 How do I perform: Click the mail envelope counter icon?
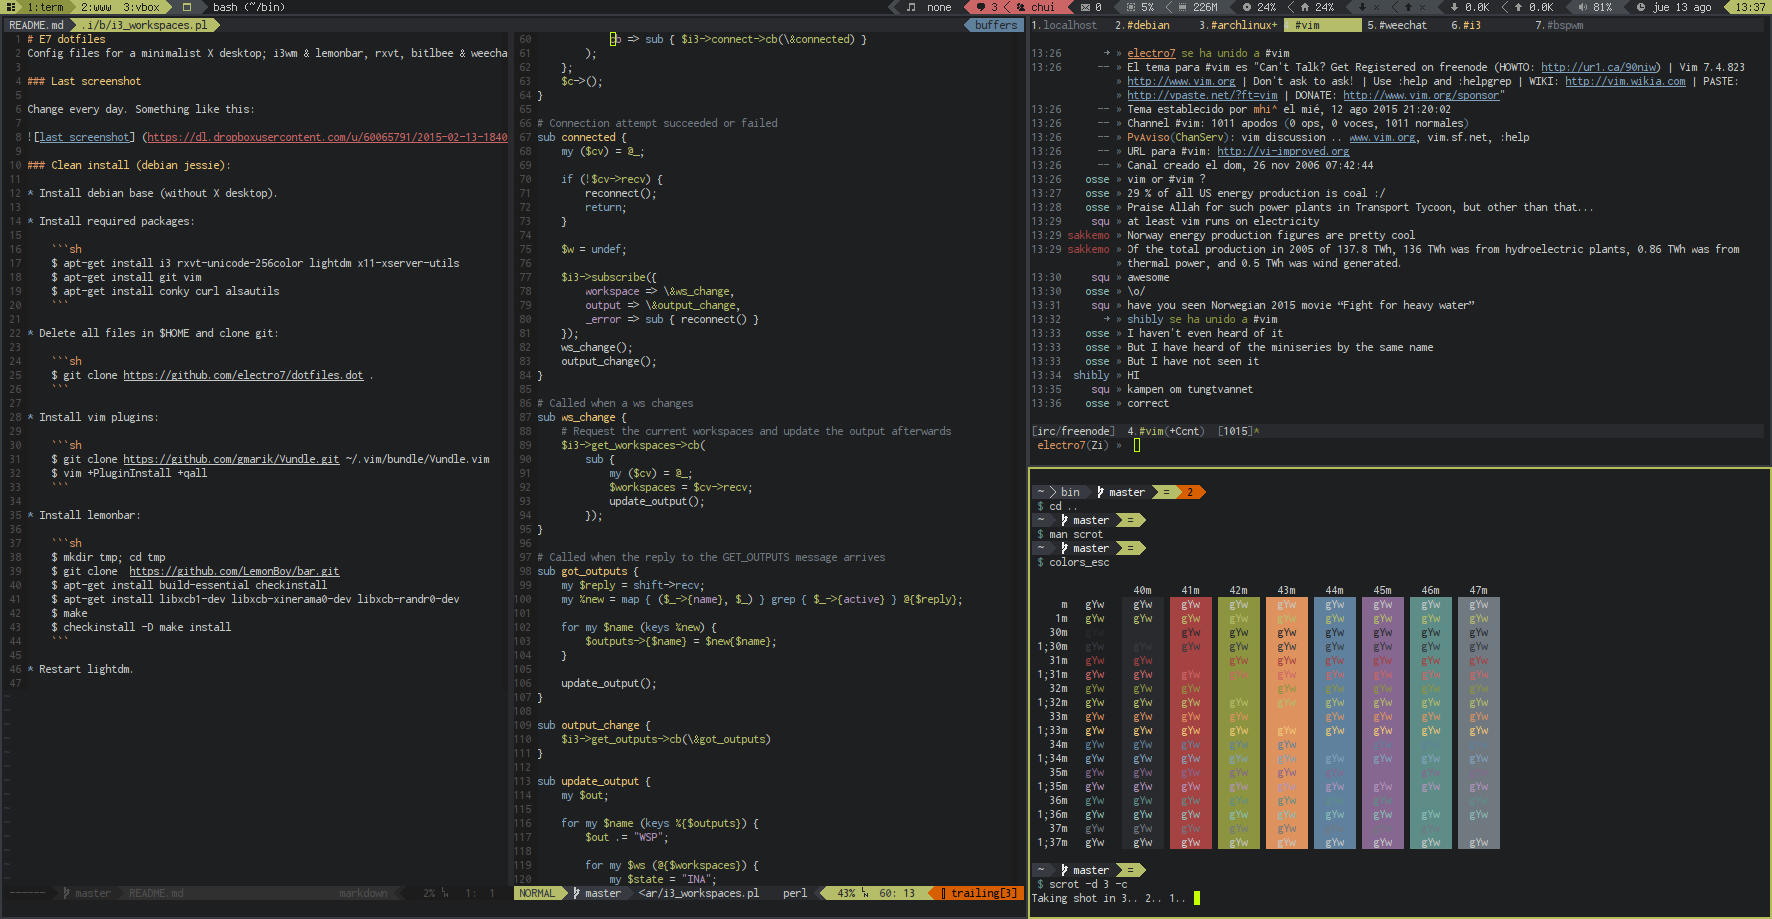[1085, 7]
